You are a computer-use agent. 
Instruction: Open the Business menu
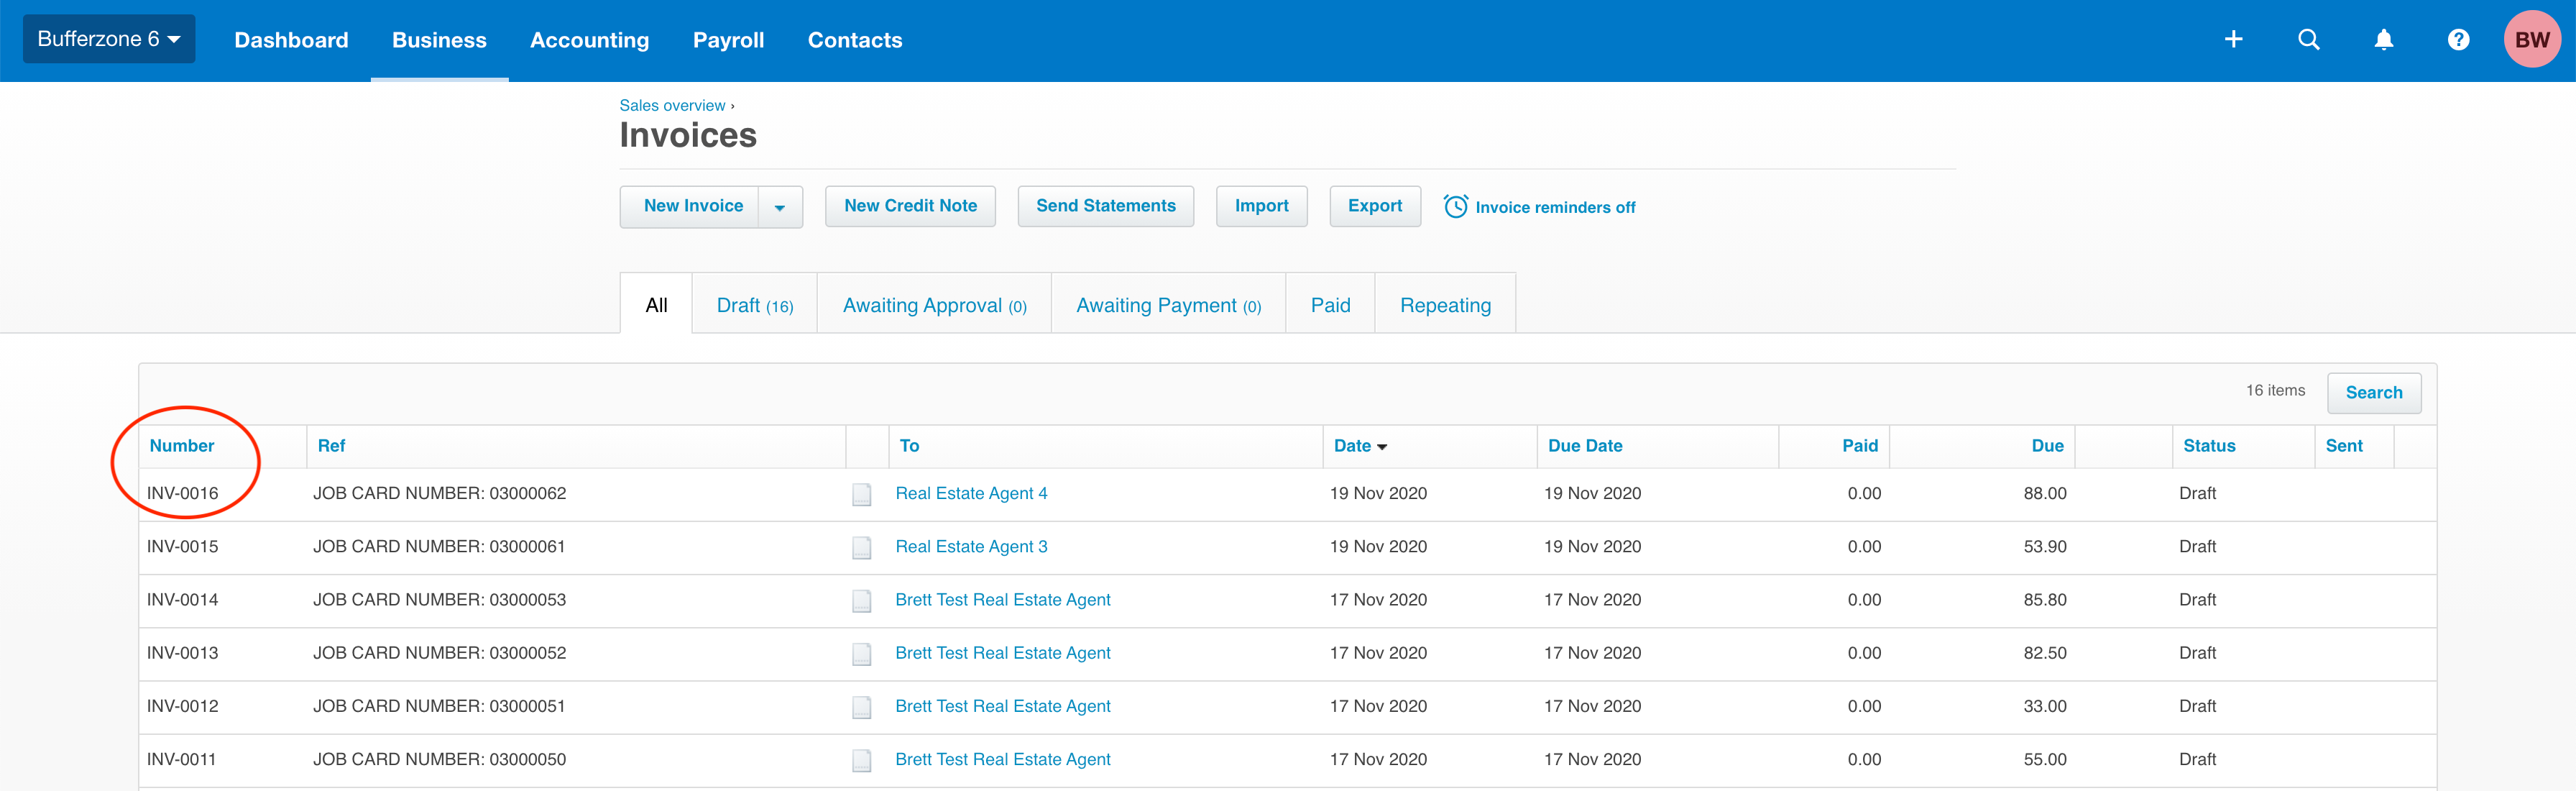439,40
